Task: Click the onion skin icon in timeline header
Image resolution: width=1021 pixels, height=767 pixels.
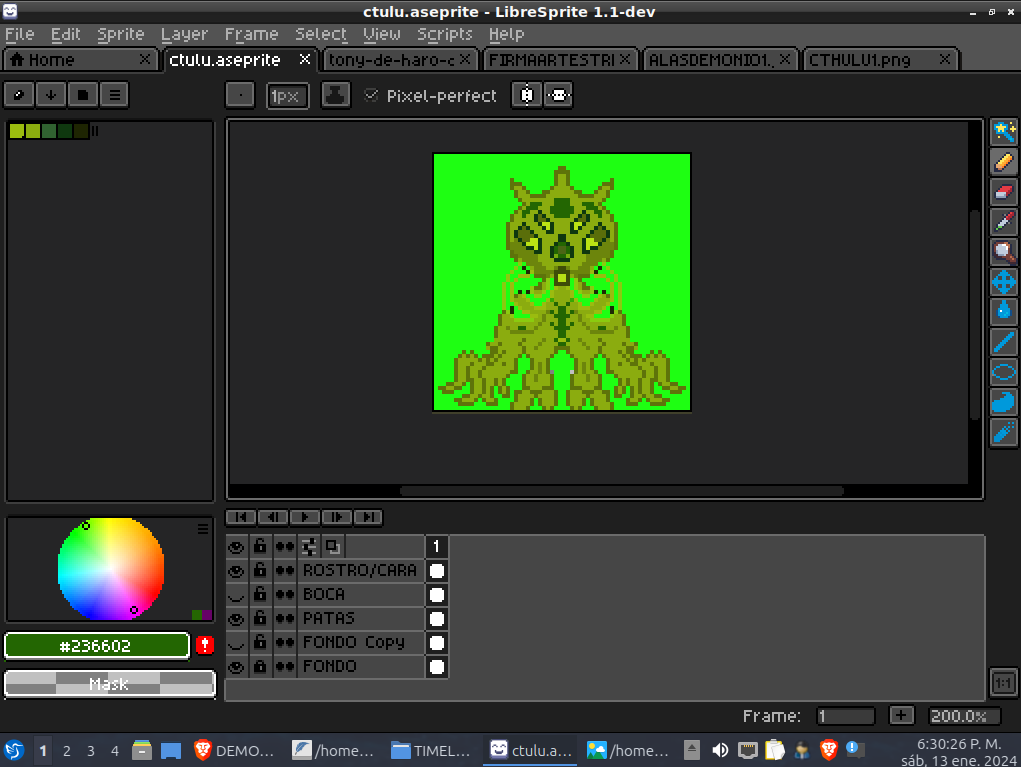Action: click(333, 546)
